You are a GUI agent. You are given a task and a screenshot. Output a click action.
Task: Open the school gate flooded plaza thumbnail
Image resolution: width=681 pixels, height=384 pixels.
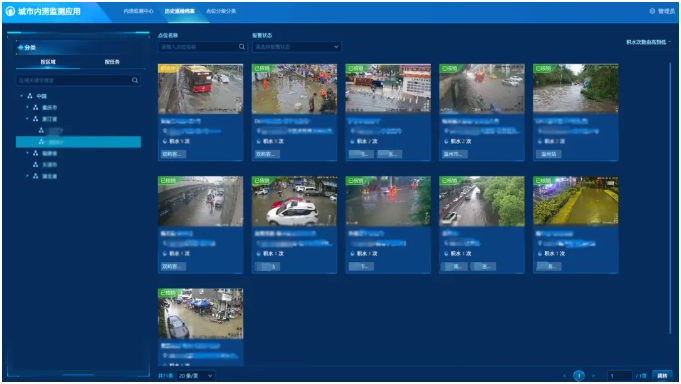tap(388, 89)
